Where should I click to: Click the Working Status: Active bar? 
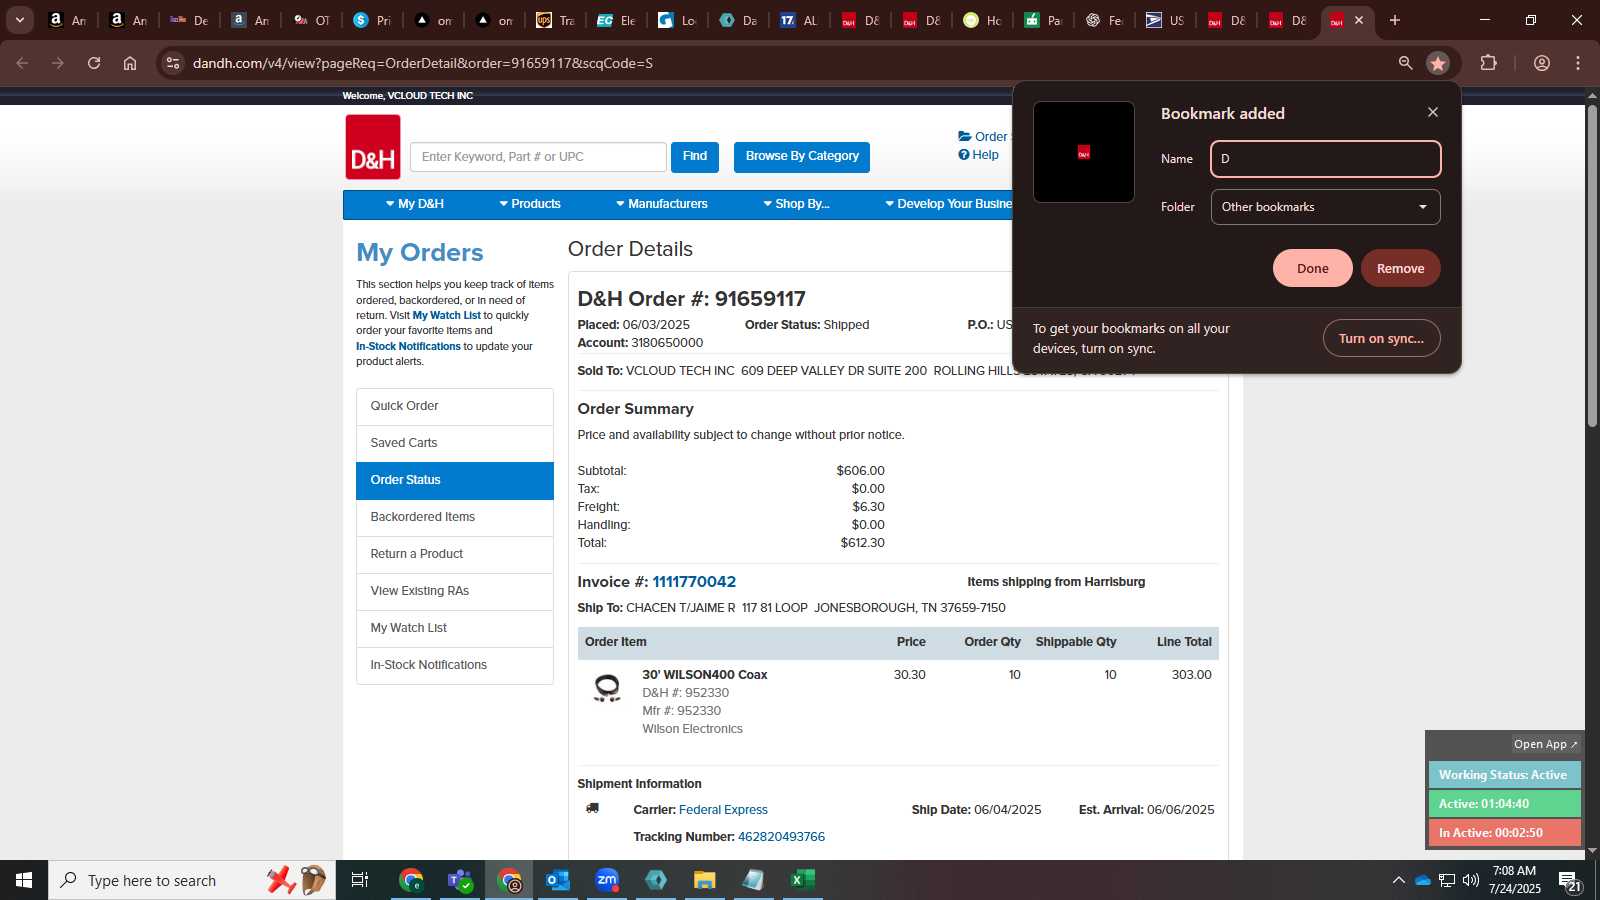click(x=1504, y=775)
